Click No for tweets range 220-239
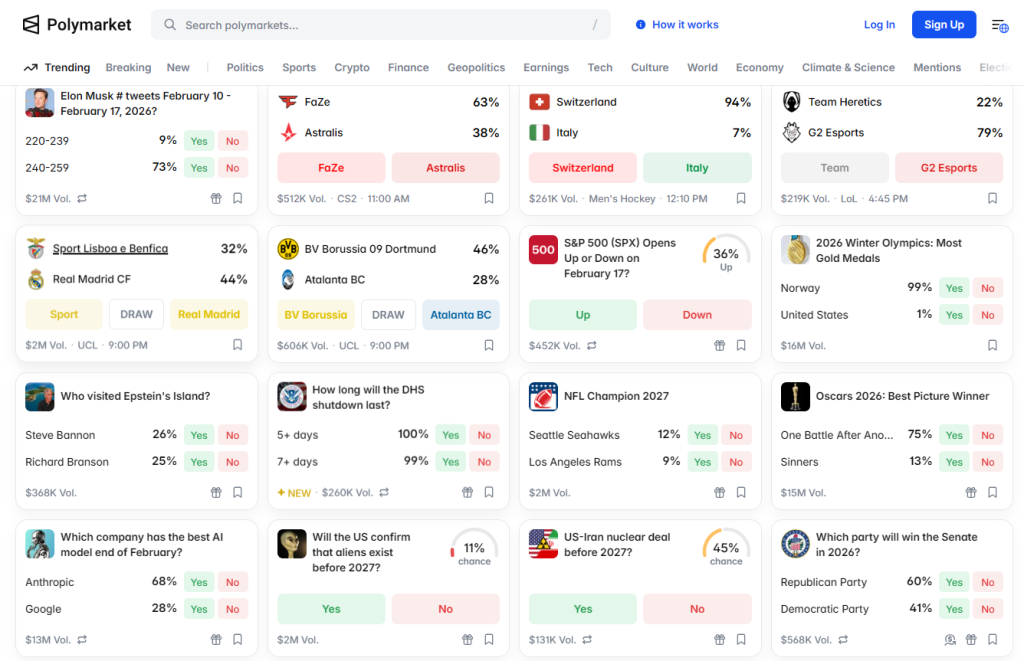This screenshot has height=661, width=1024. click(232, 141)
